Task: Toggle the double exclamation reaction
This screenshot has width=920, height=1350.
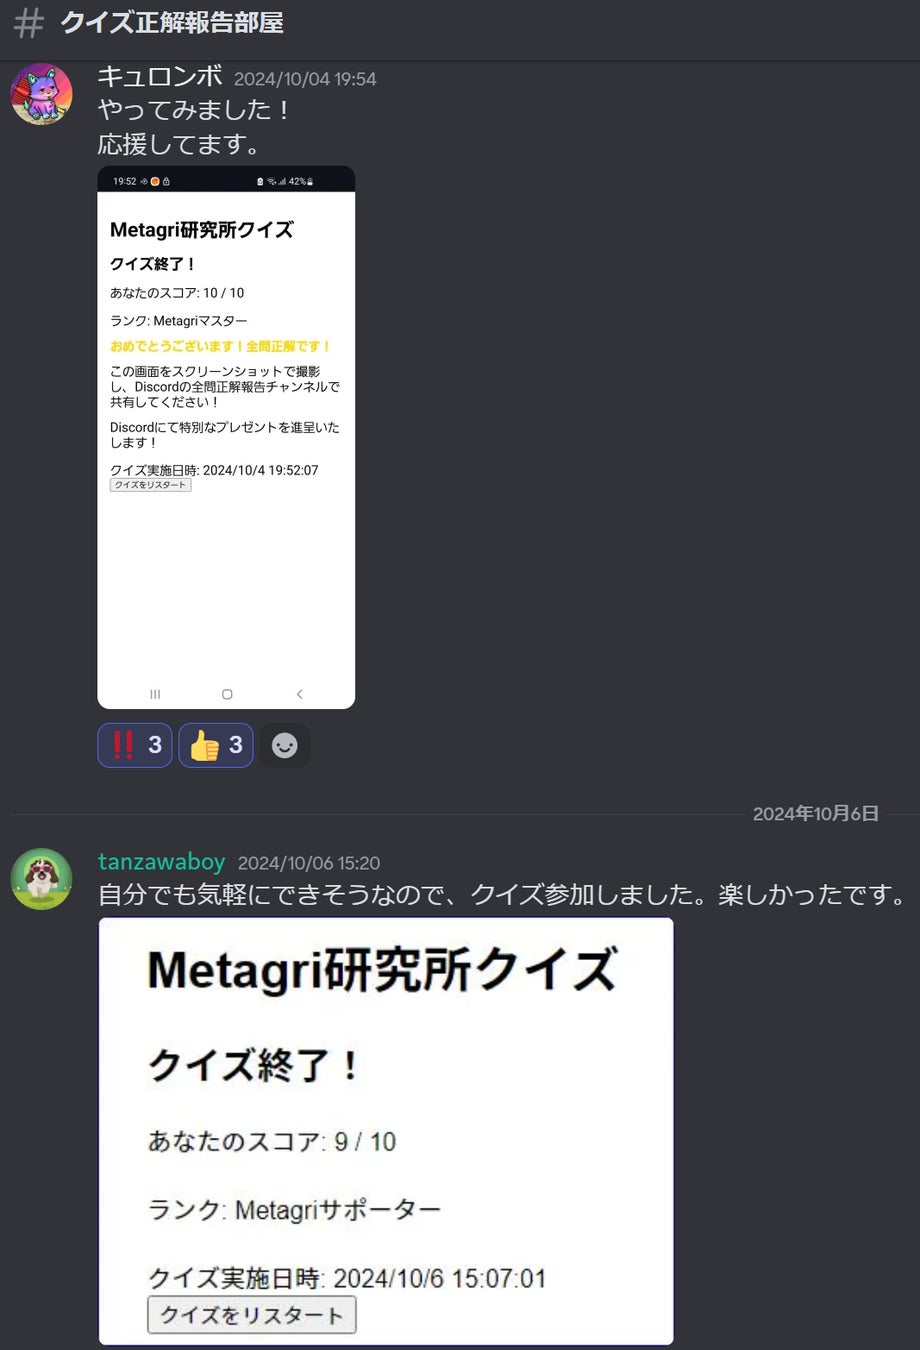Action: (135, 745)
